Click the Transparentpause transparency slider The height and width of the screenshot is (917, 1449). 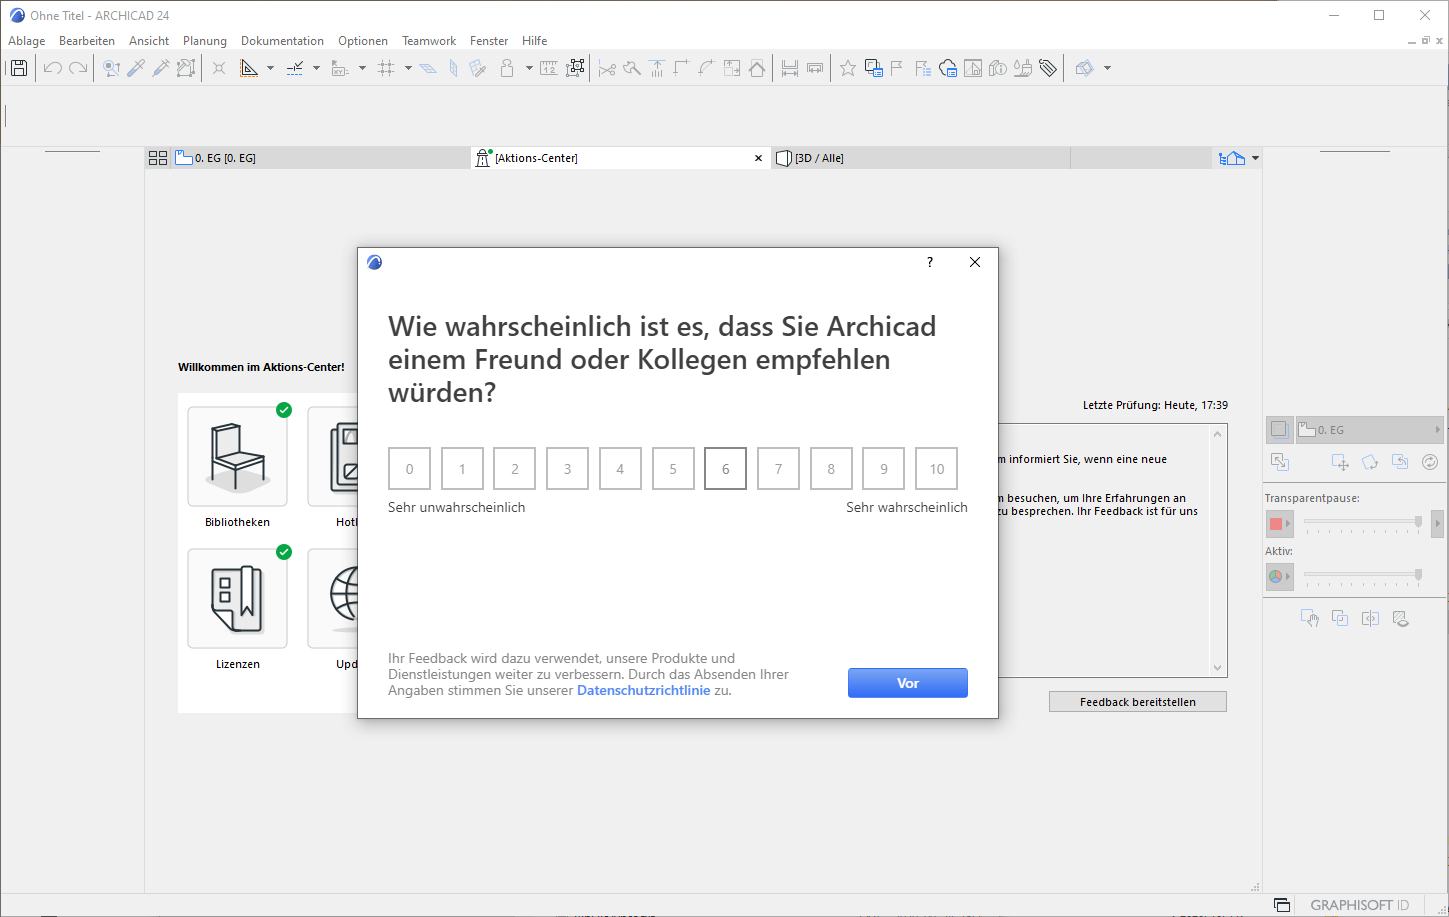tap(1362, 522)
